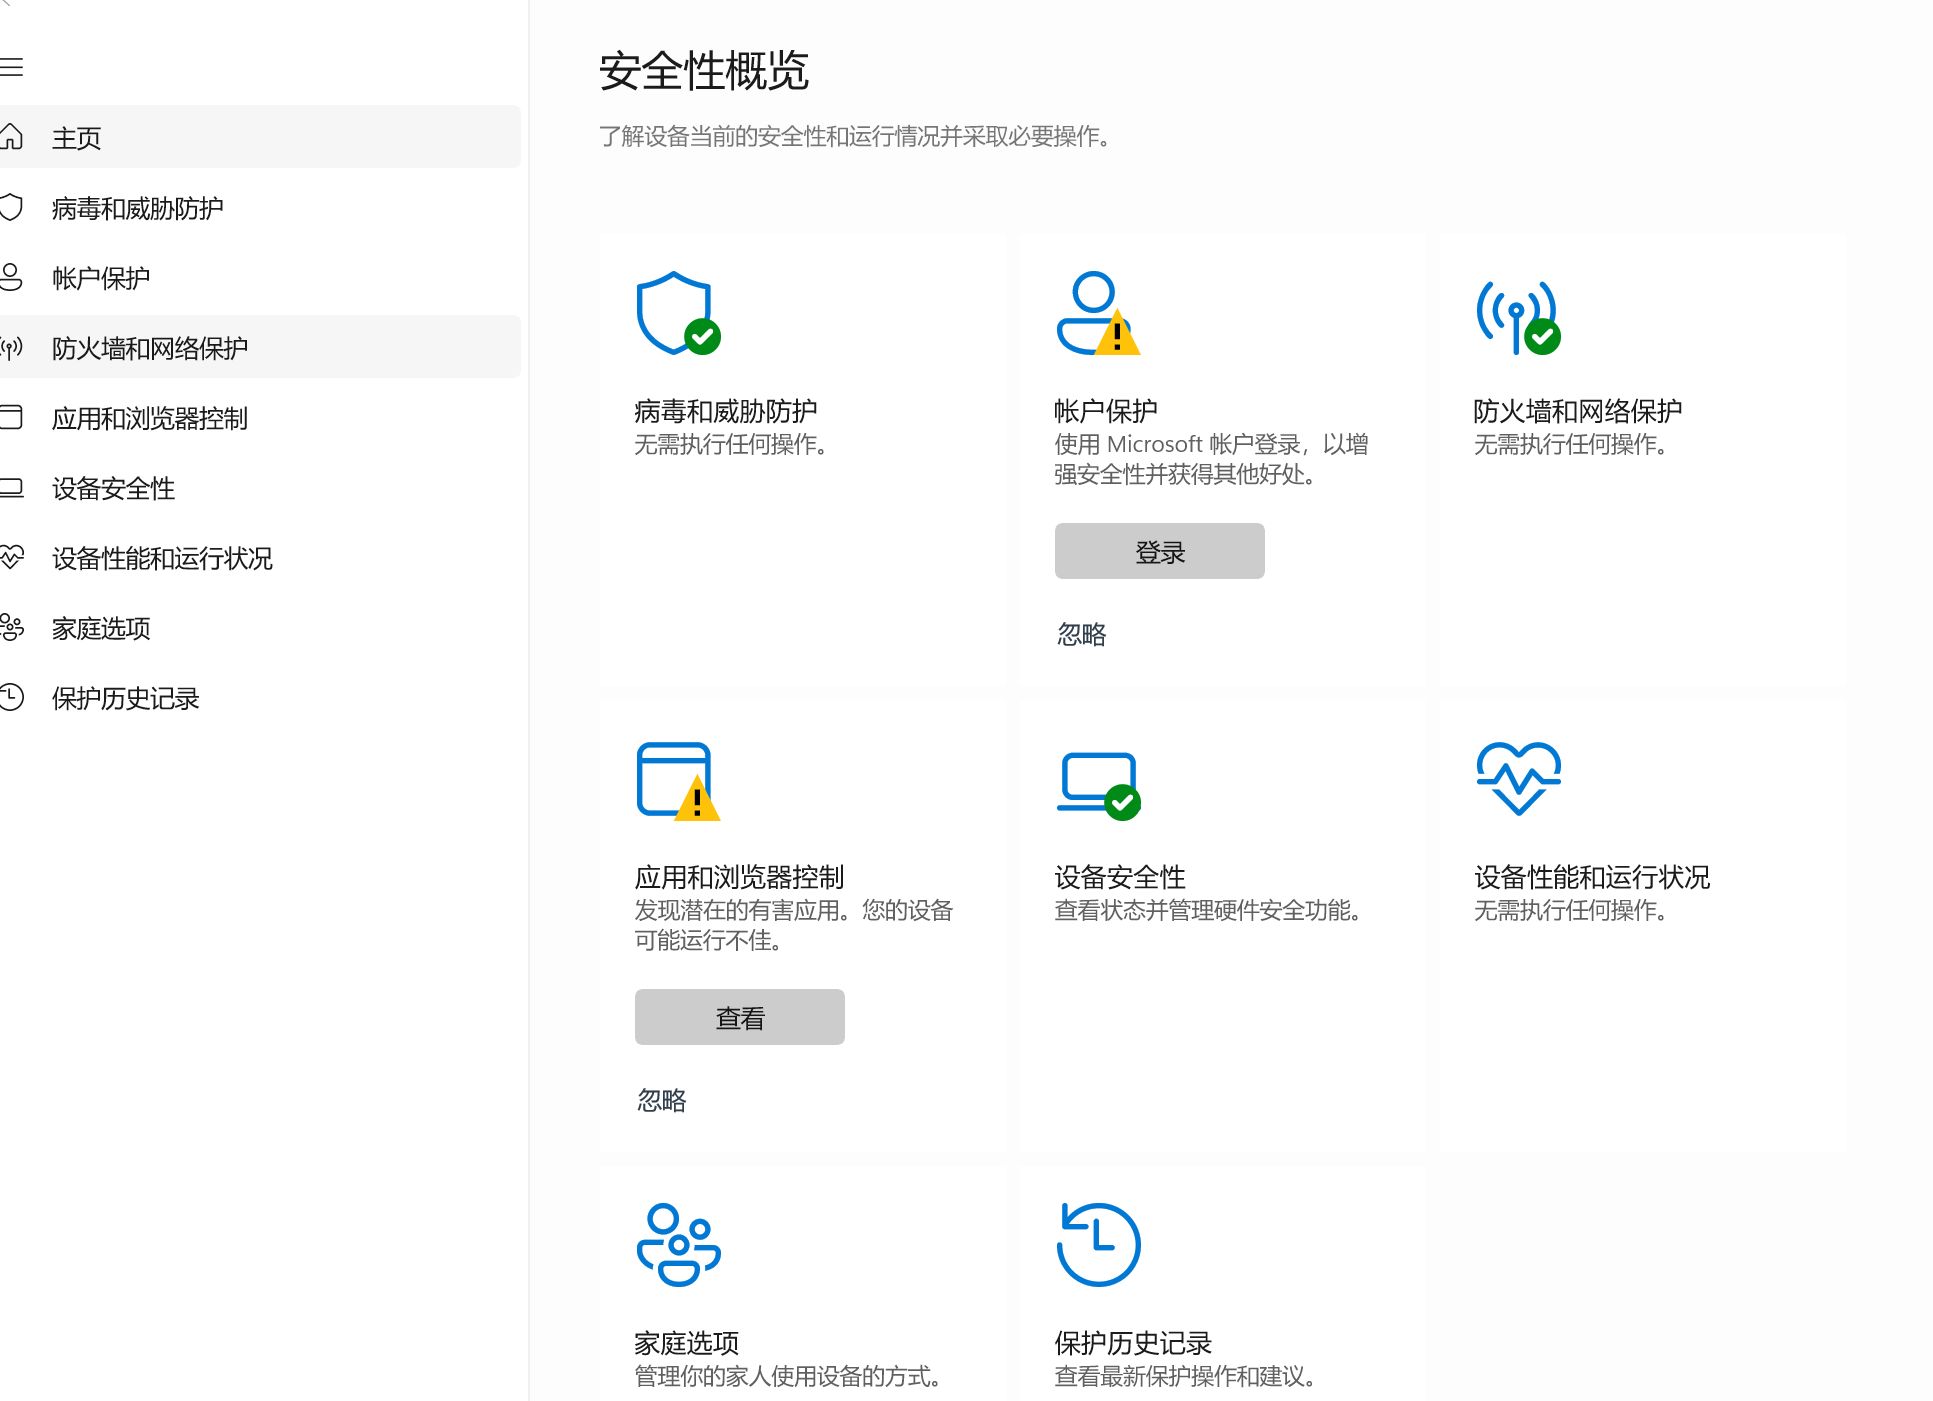Click the large heartbeat health icon
This screenshot has height=1401, width=1933.
coord(1519,778)
